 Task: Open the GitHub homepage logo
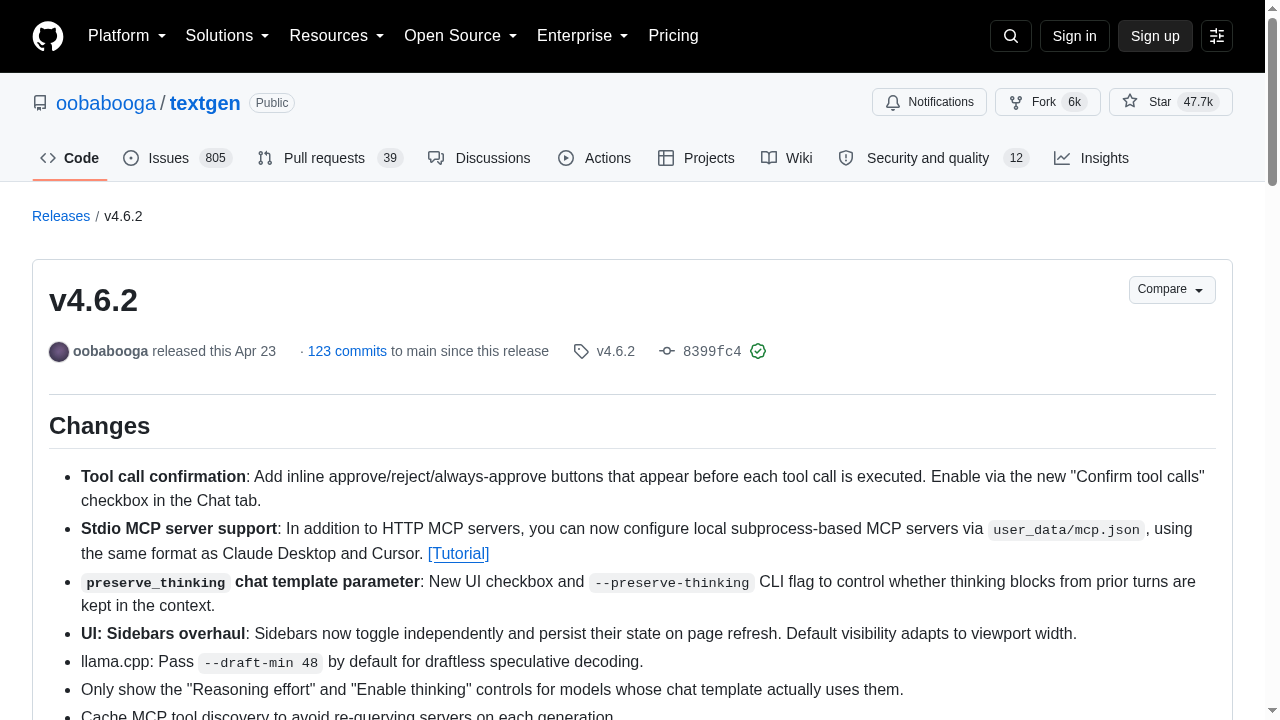(48, 36)
